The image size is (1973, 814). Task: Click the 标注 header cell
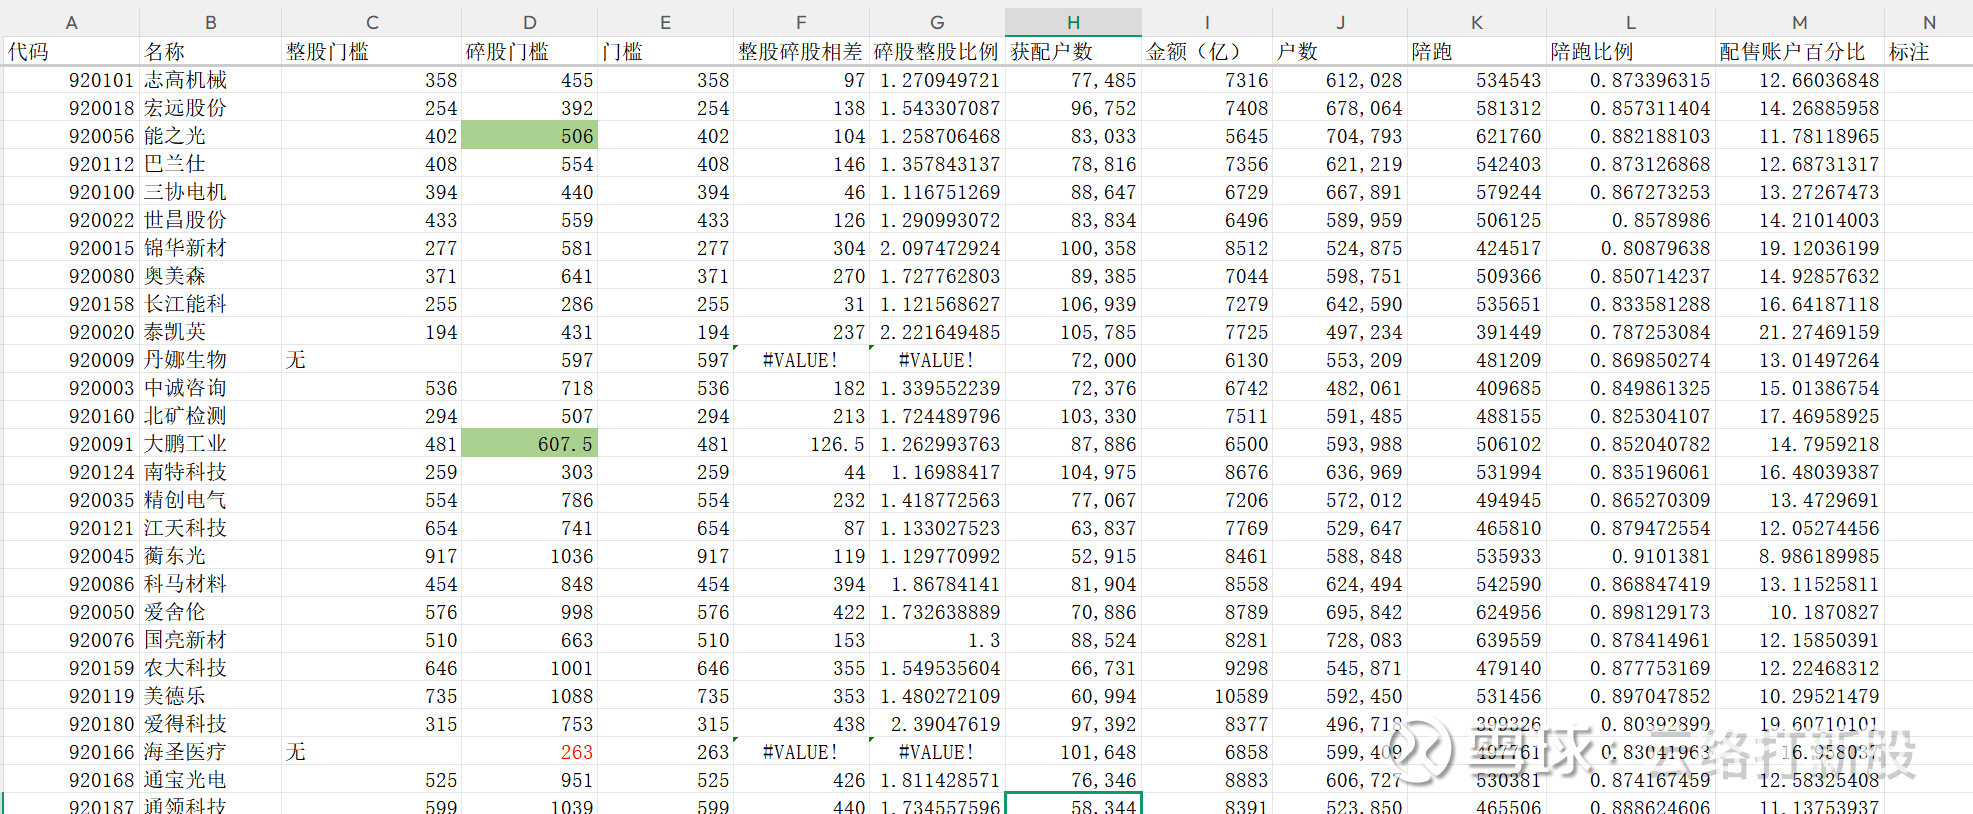[x=1929, y=52]
